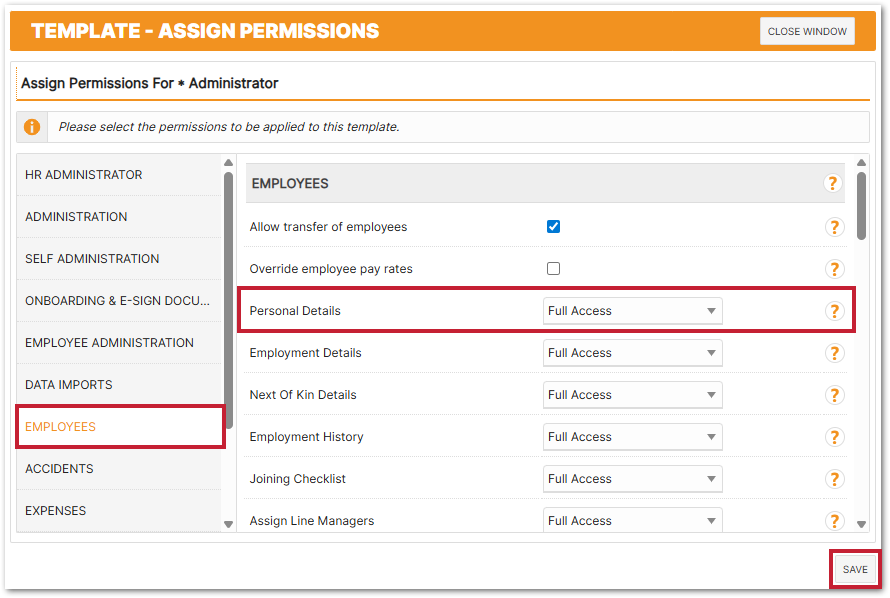Screen dimensions: 890x598
Task: Click help icon for Personal Details row
Action: tap(834, 311)
